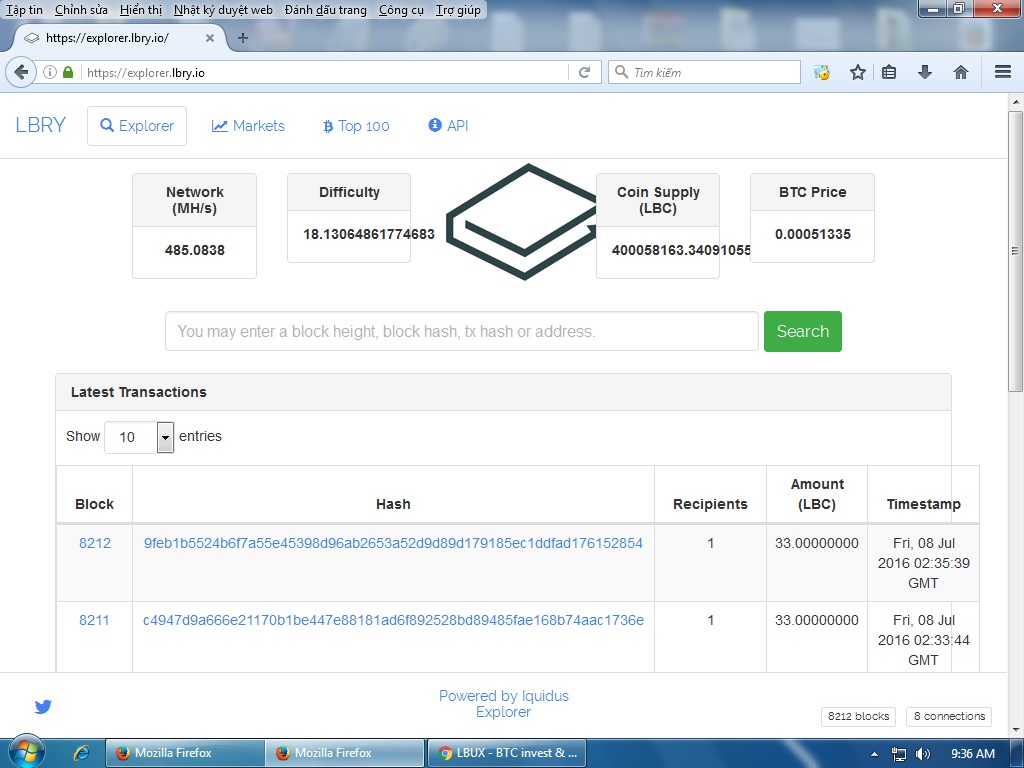Sort by the Hash column header
This screenshot has height=768, width=1024.
coord(393,494)
